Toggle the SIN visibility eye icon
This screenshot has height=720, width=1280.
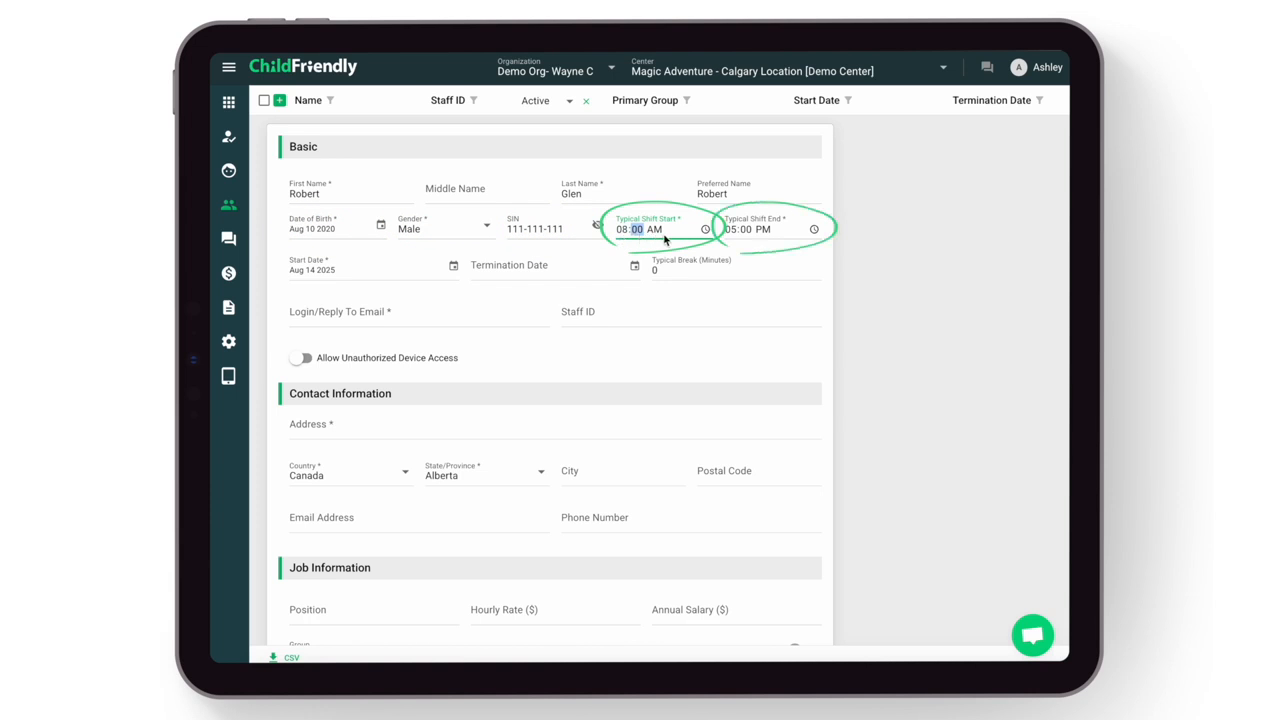(x=596, y=225)
